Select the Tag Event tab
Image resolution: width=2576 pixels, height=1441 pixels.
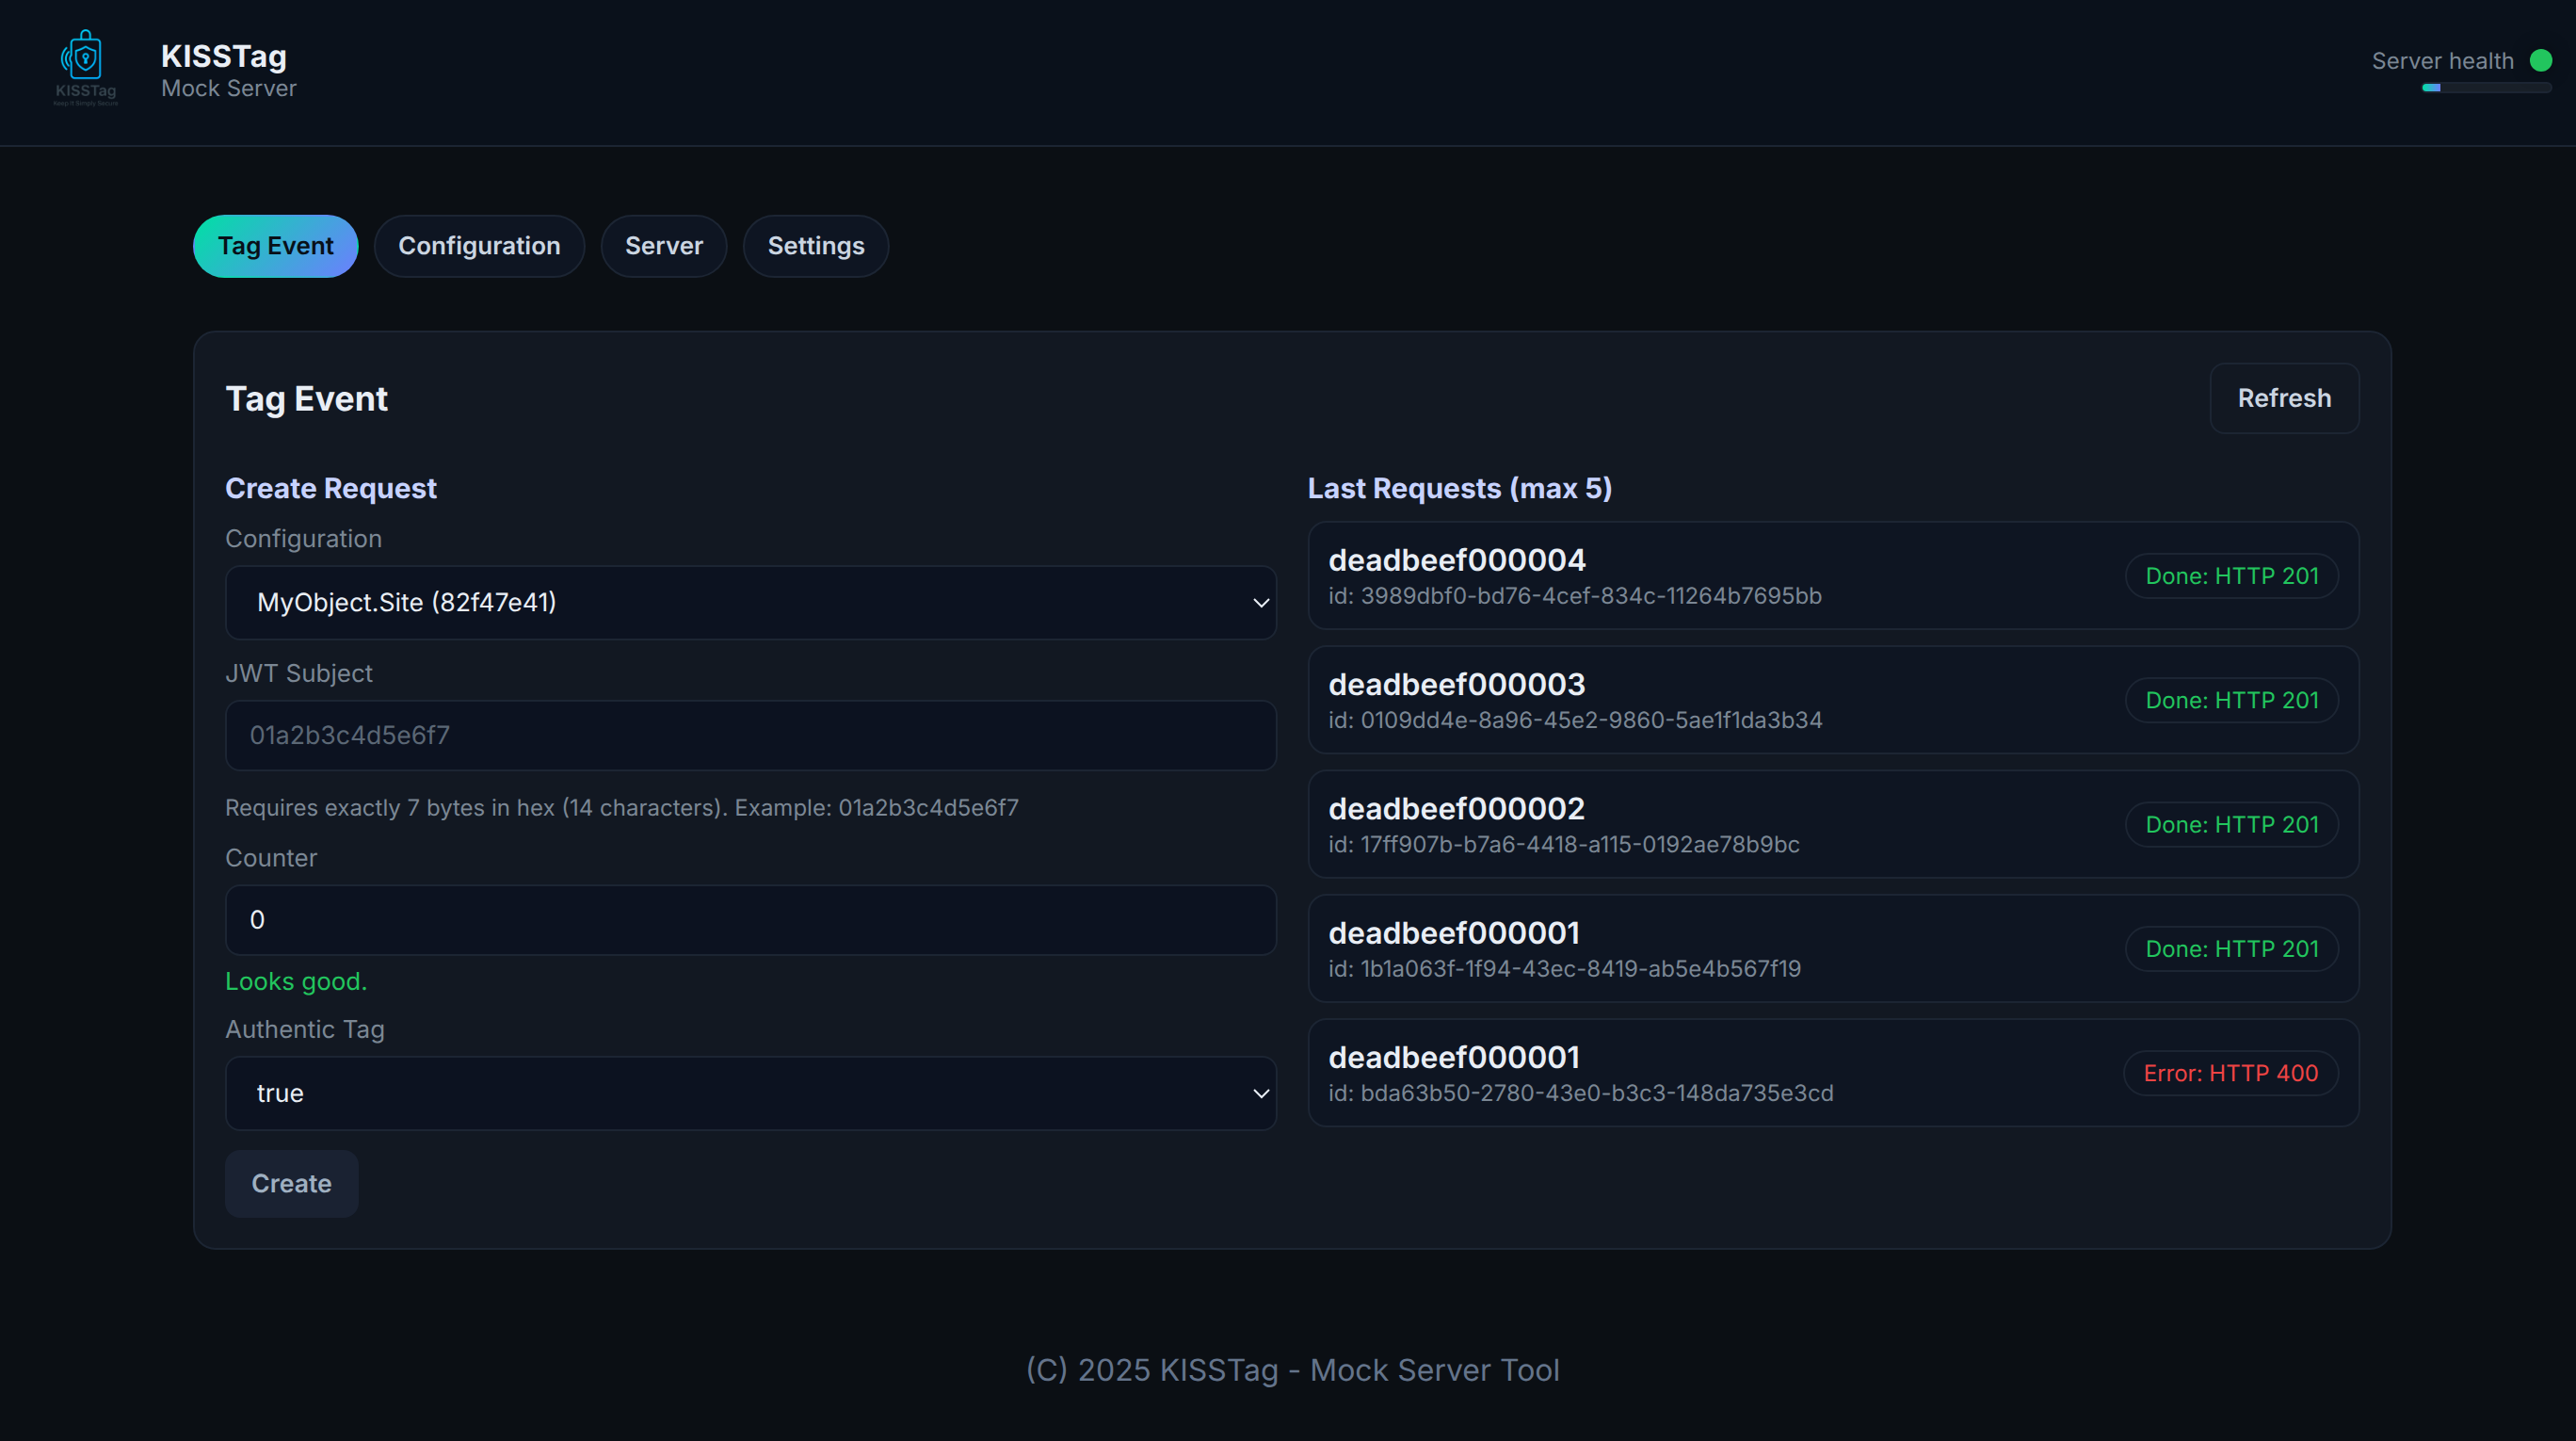pos(275,246)
